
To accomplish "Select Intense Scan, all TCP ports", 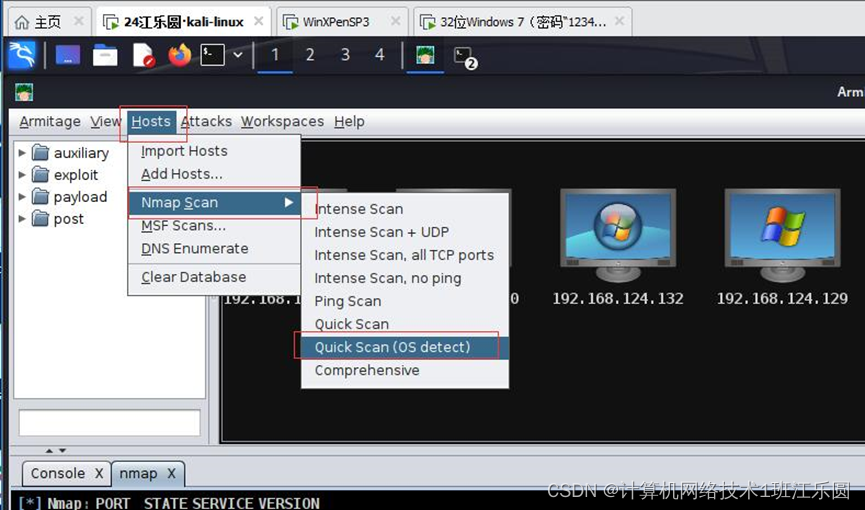I will point(405,255).
